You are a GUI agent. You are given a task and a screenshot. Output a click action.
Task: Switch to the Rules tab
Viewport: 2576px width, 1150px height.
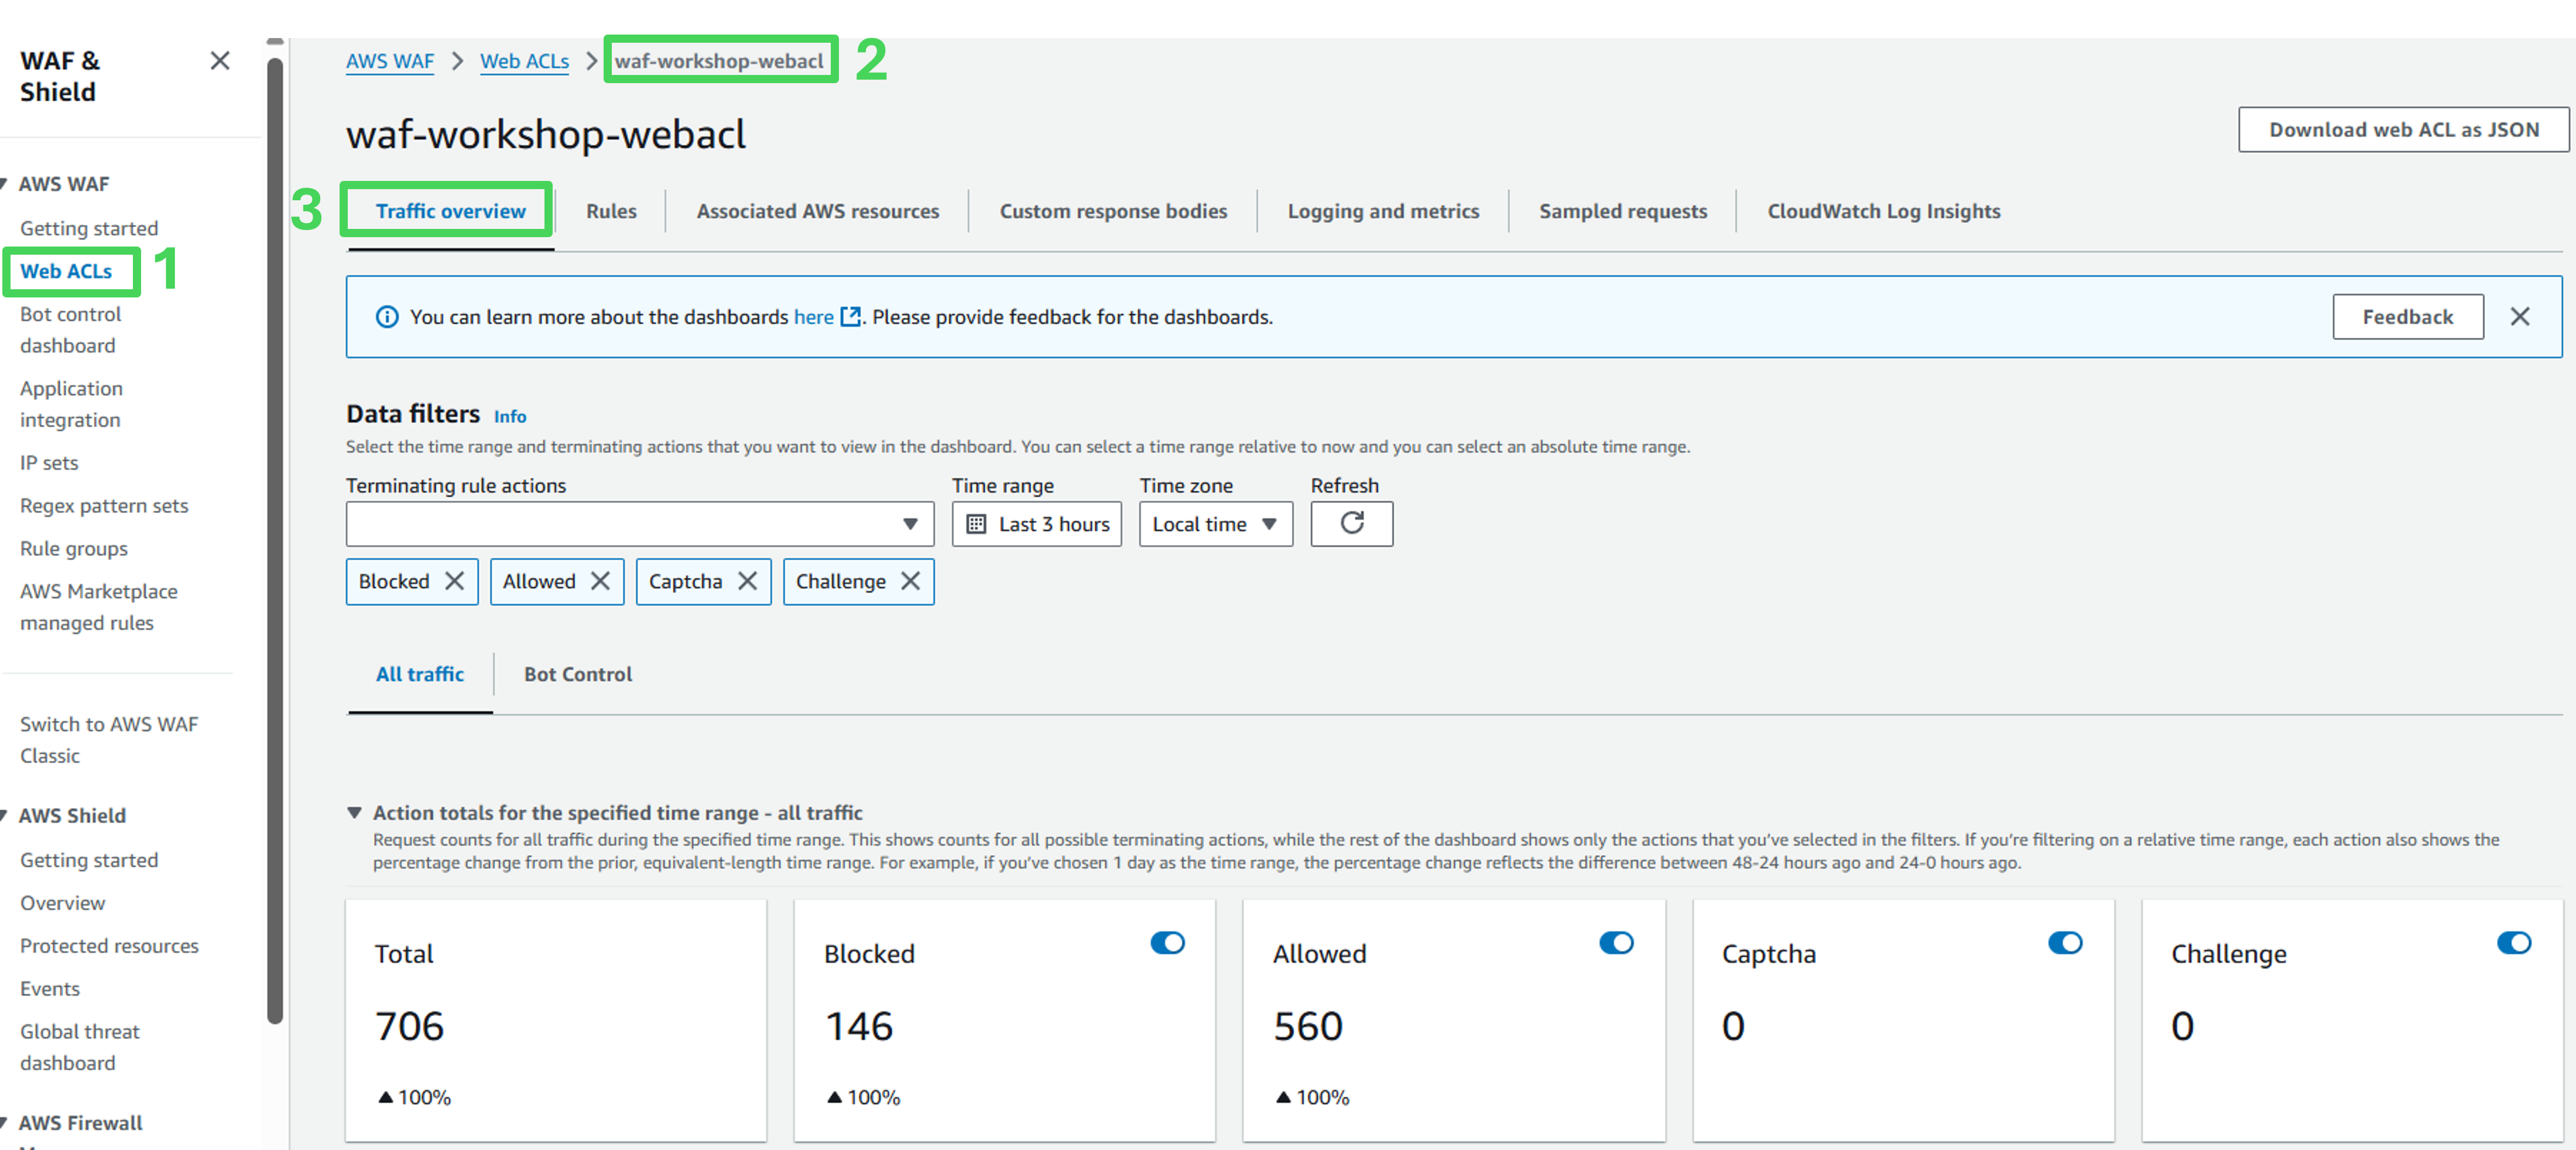tap(611, 211)
